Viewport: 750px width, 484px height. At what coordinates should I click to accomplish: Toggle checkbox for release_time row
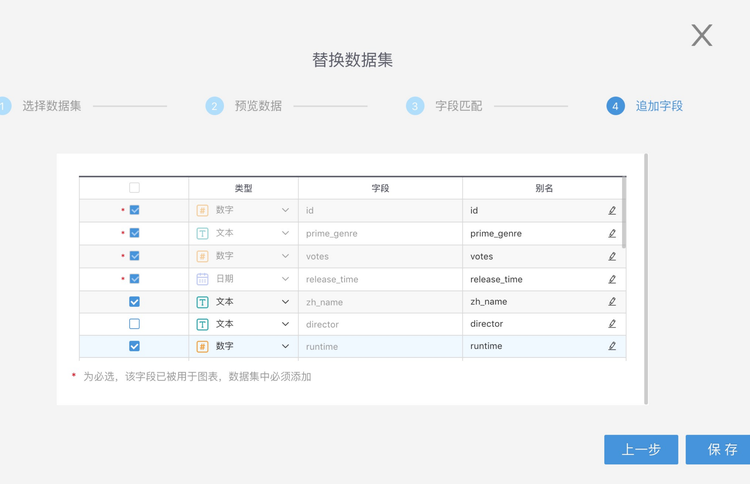point(134,279)
